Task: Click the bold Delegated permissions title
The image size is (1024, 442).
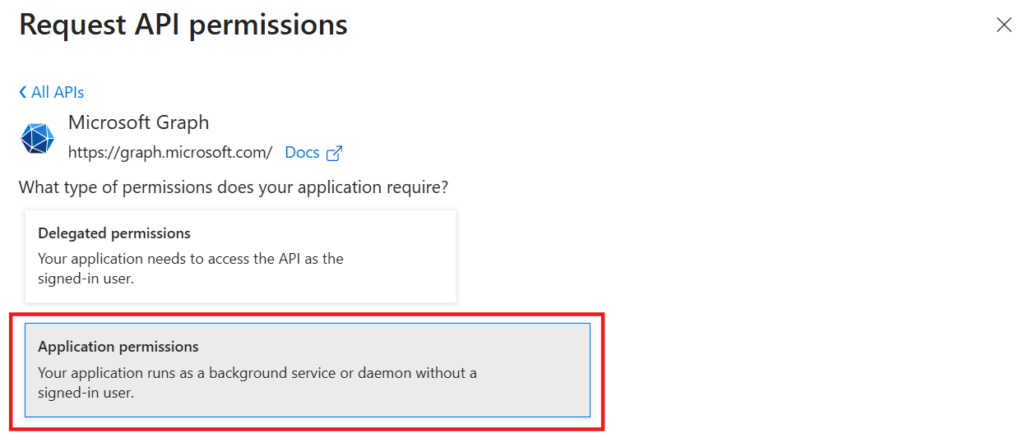Action: [x=114, y=233]
